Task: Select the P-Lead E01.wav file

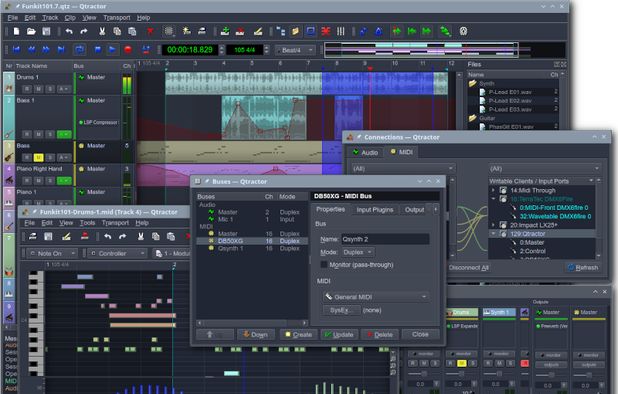Action: tap(510, 92)
